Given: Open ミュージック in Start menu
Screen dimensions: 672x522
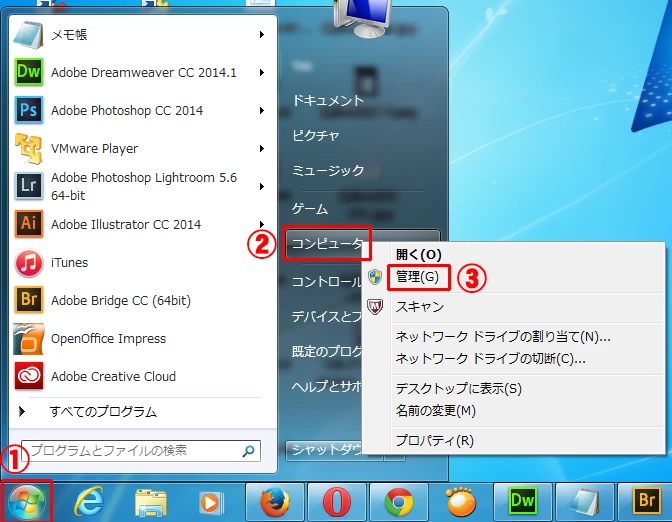Looking at the screenshot, I should point(328,171).
